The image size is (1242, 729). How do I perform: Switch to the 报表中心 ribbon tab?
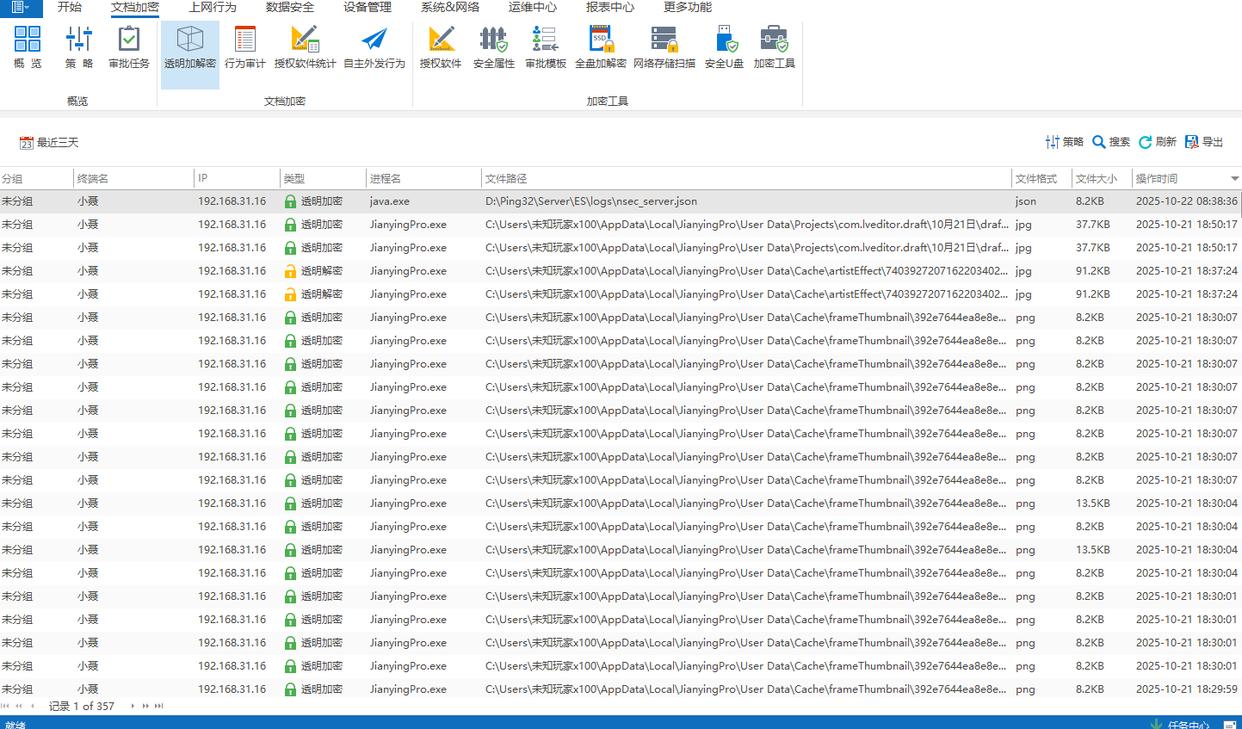point(610,8)
